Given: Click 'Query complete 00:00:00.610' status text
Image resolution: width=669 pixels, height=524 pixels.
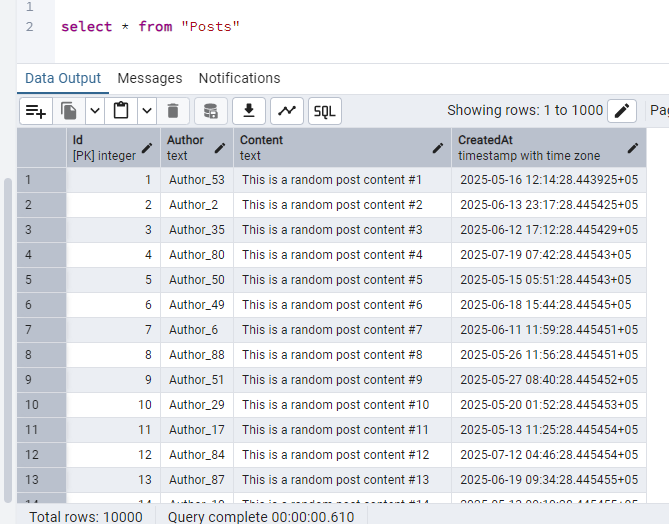Looking at the screenshot, I should pyautogui.click(x=261, y=517).
